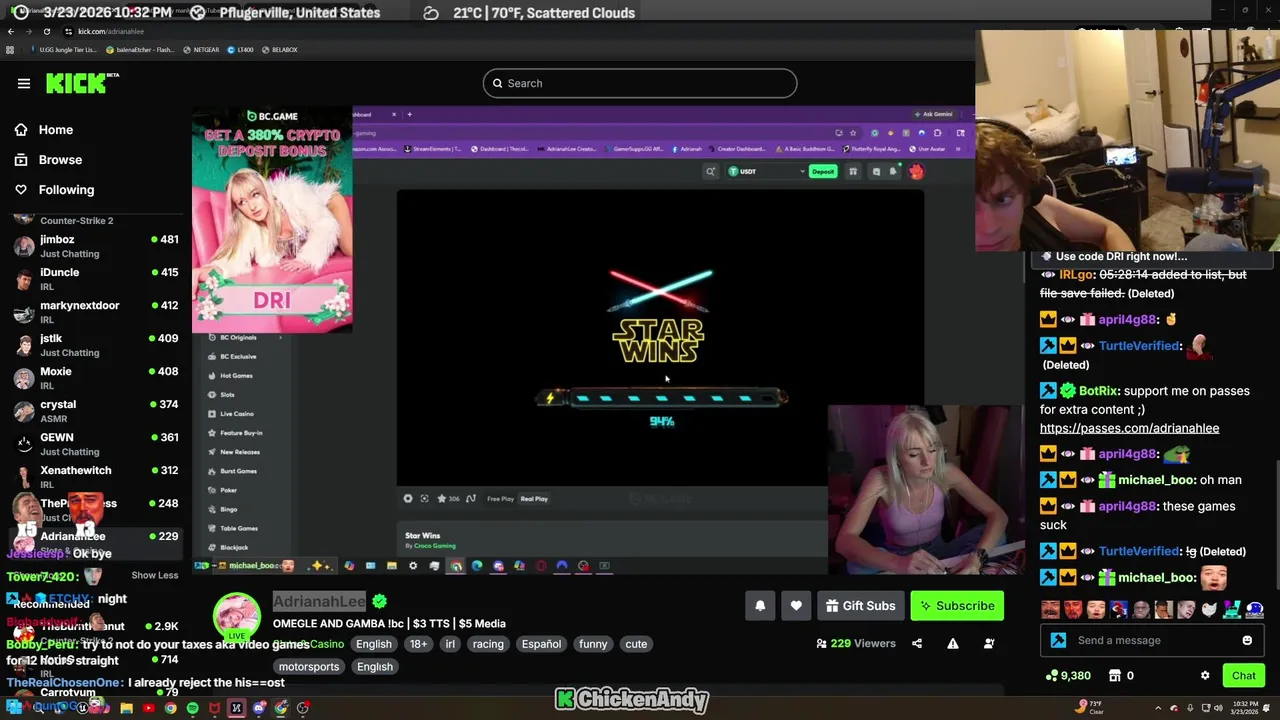This screenshot has width=1280, height=720.
Task: Click channel points 9,380 indicator
Action: (x=1067, y=676)
